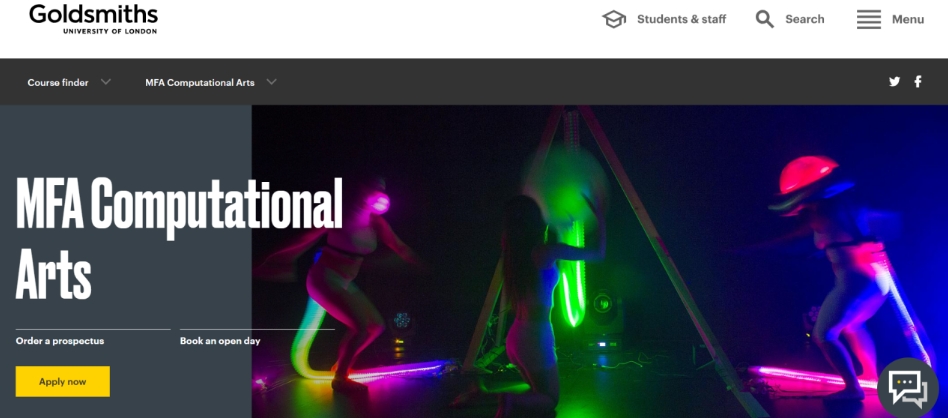Open the hamburger menu icon
This screenshot has height=418, width=948.
pyautogui.click(x=869, y=19)
